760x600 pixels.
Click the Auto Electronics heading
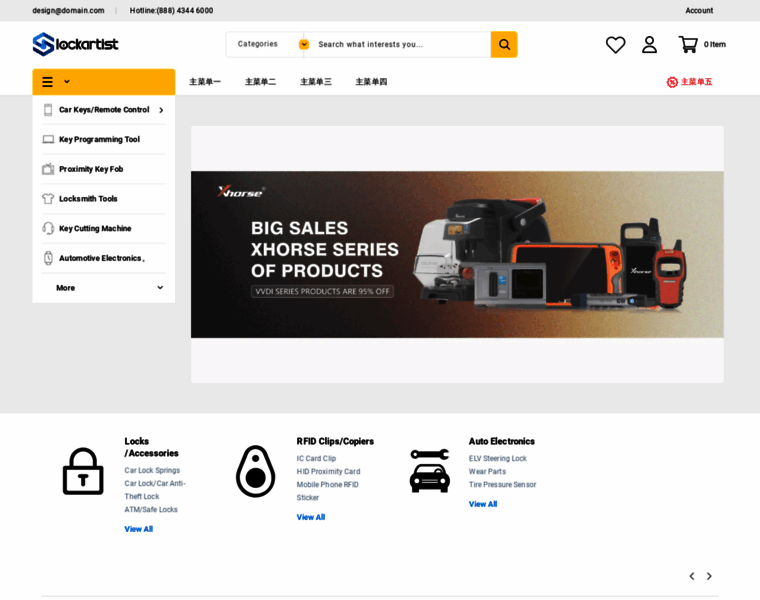[x=501, y=442]
